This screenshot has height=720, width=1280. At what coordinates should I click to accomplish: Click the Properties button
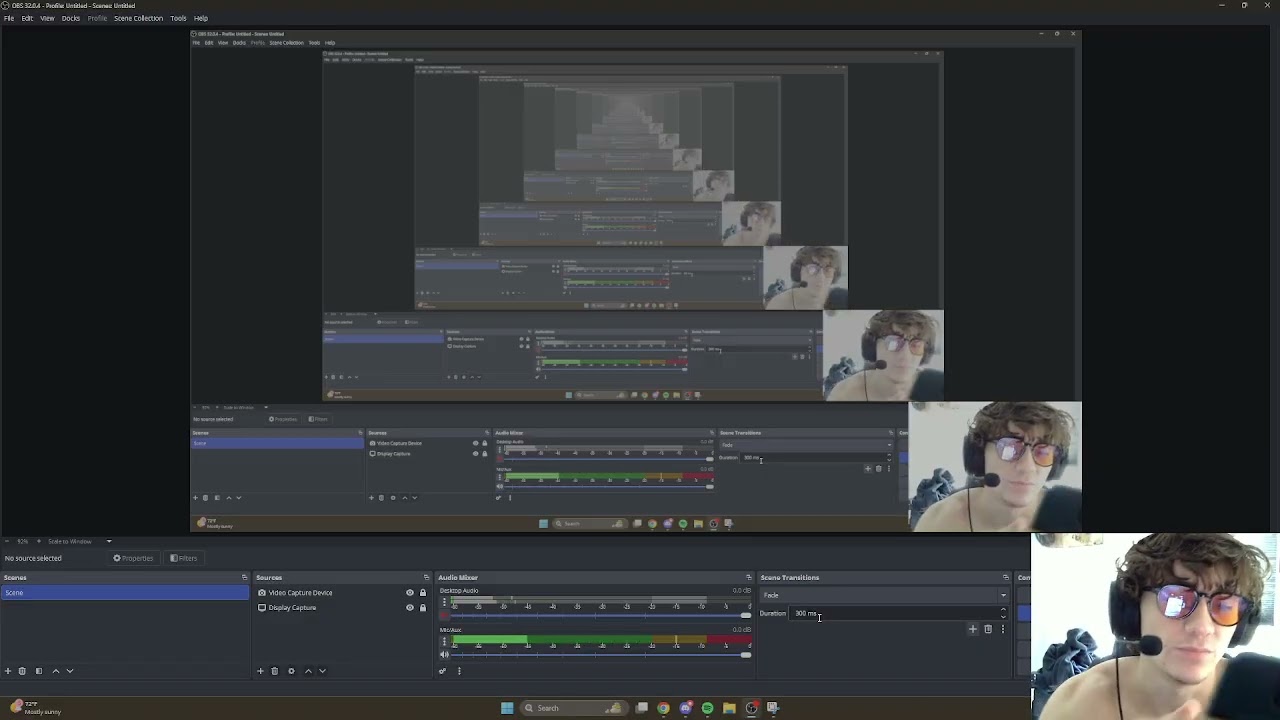[x=134, y=558]
